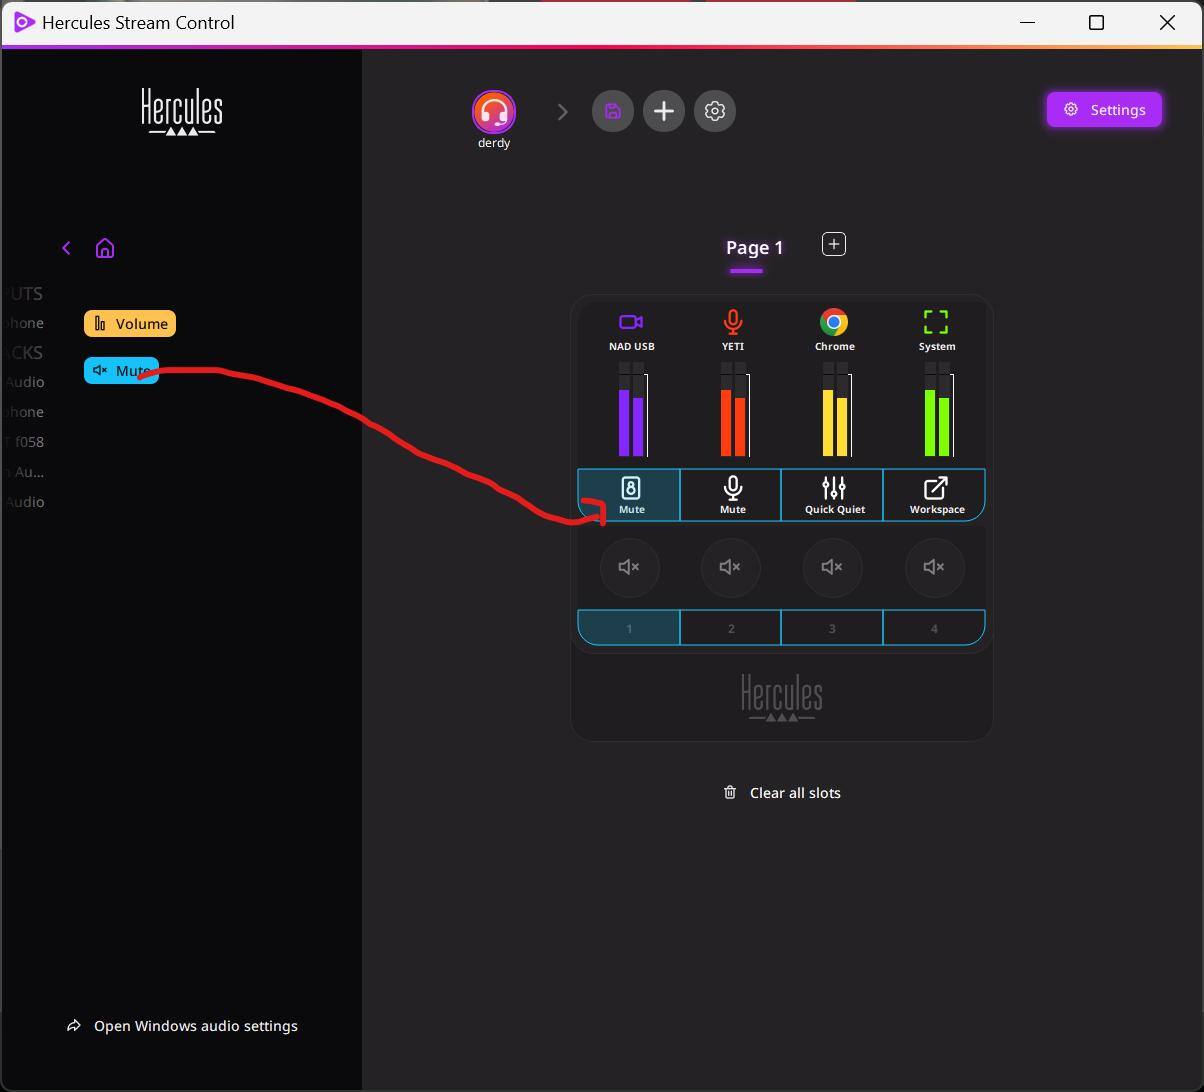Viewport: 1204px width, 1092px height.
Task: Select the NAD USB camera icon
Action: coord(631,322)
